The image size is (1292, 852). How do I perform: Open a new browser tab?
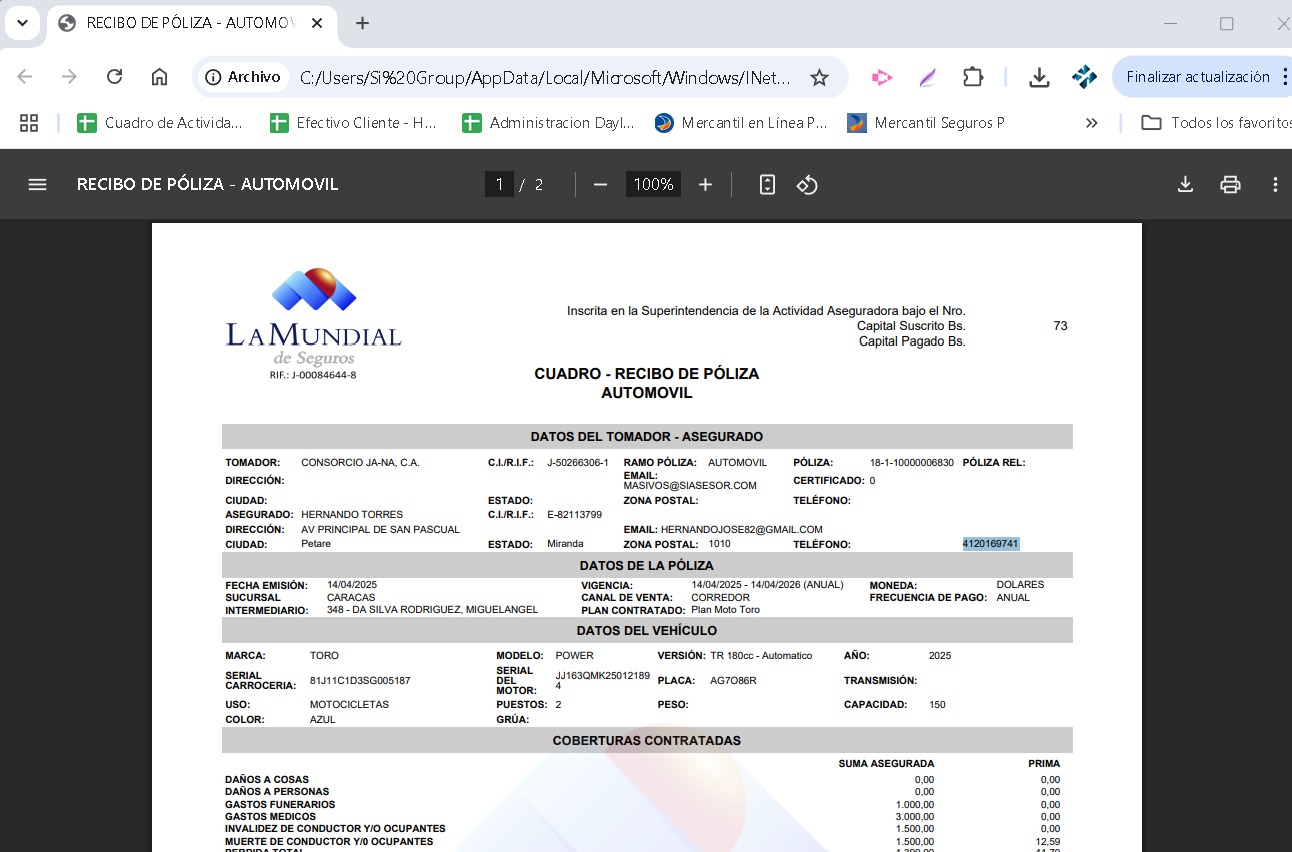(362, 23)
